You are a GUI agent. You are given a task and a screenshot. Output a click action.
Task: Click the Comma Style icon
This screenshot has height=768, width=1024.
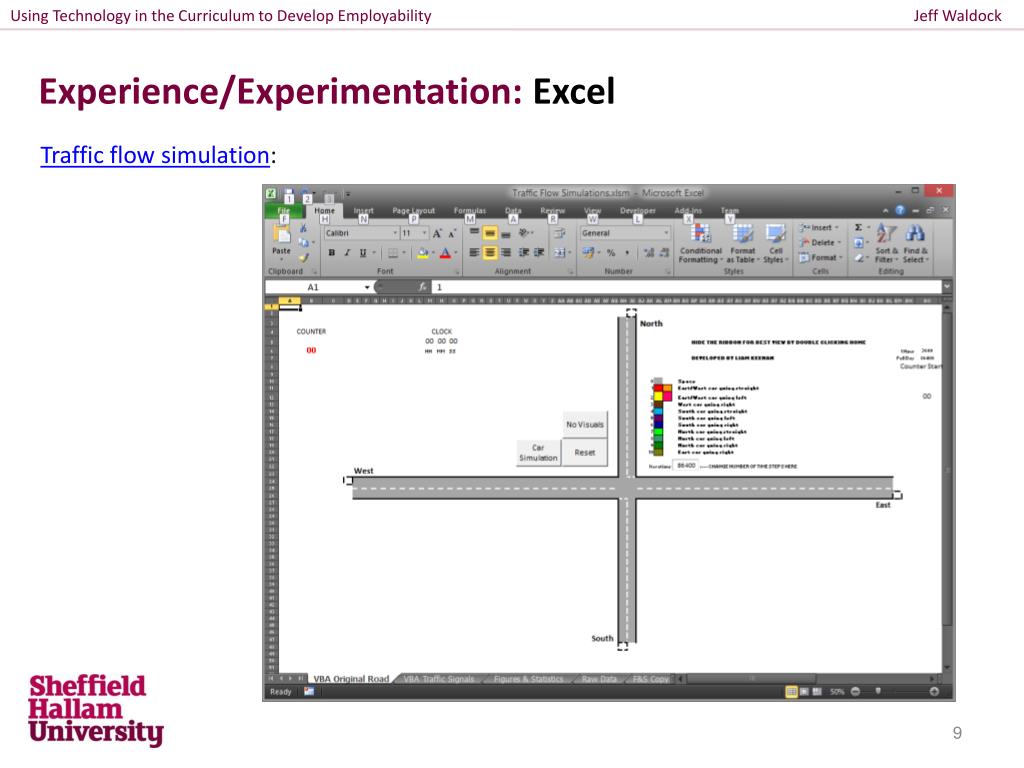click(x=628, y=253)
